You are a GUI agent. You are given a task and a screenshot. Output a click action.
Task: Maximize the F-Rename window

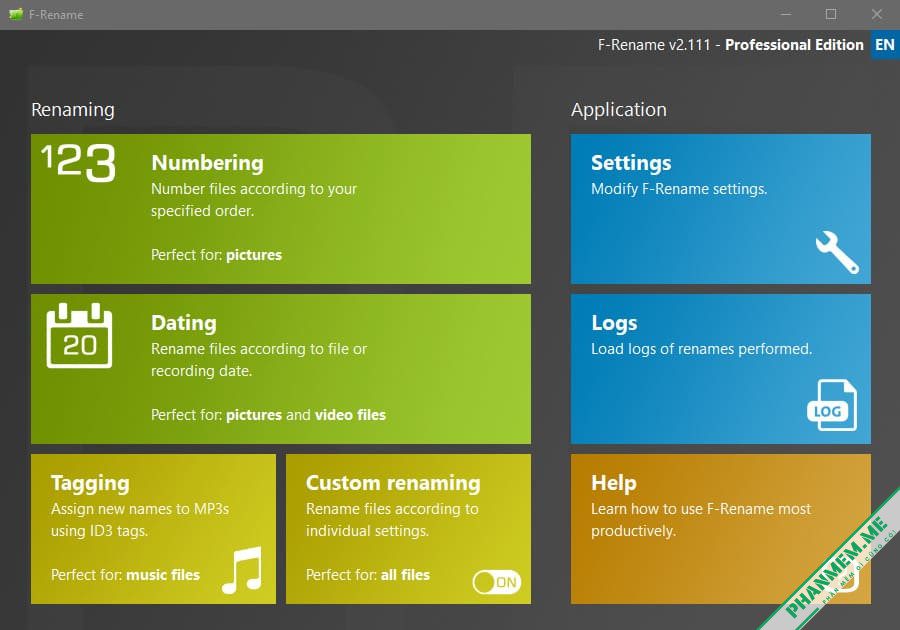click(x=831, y=14)
